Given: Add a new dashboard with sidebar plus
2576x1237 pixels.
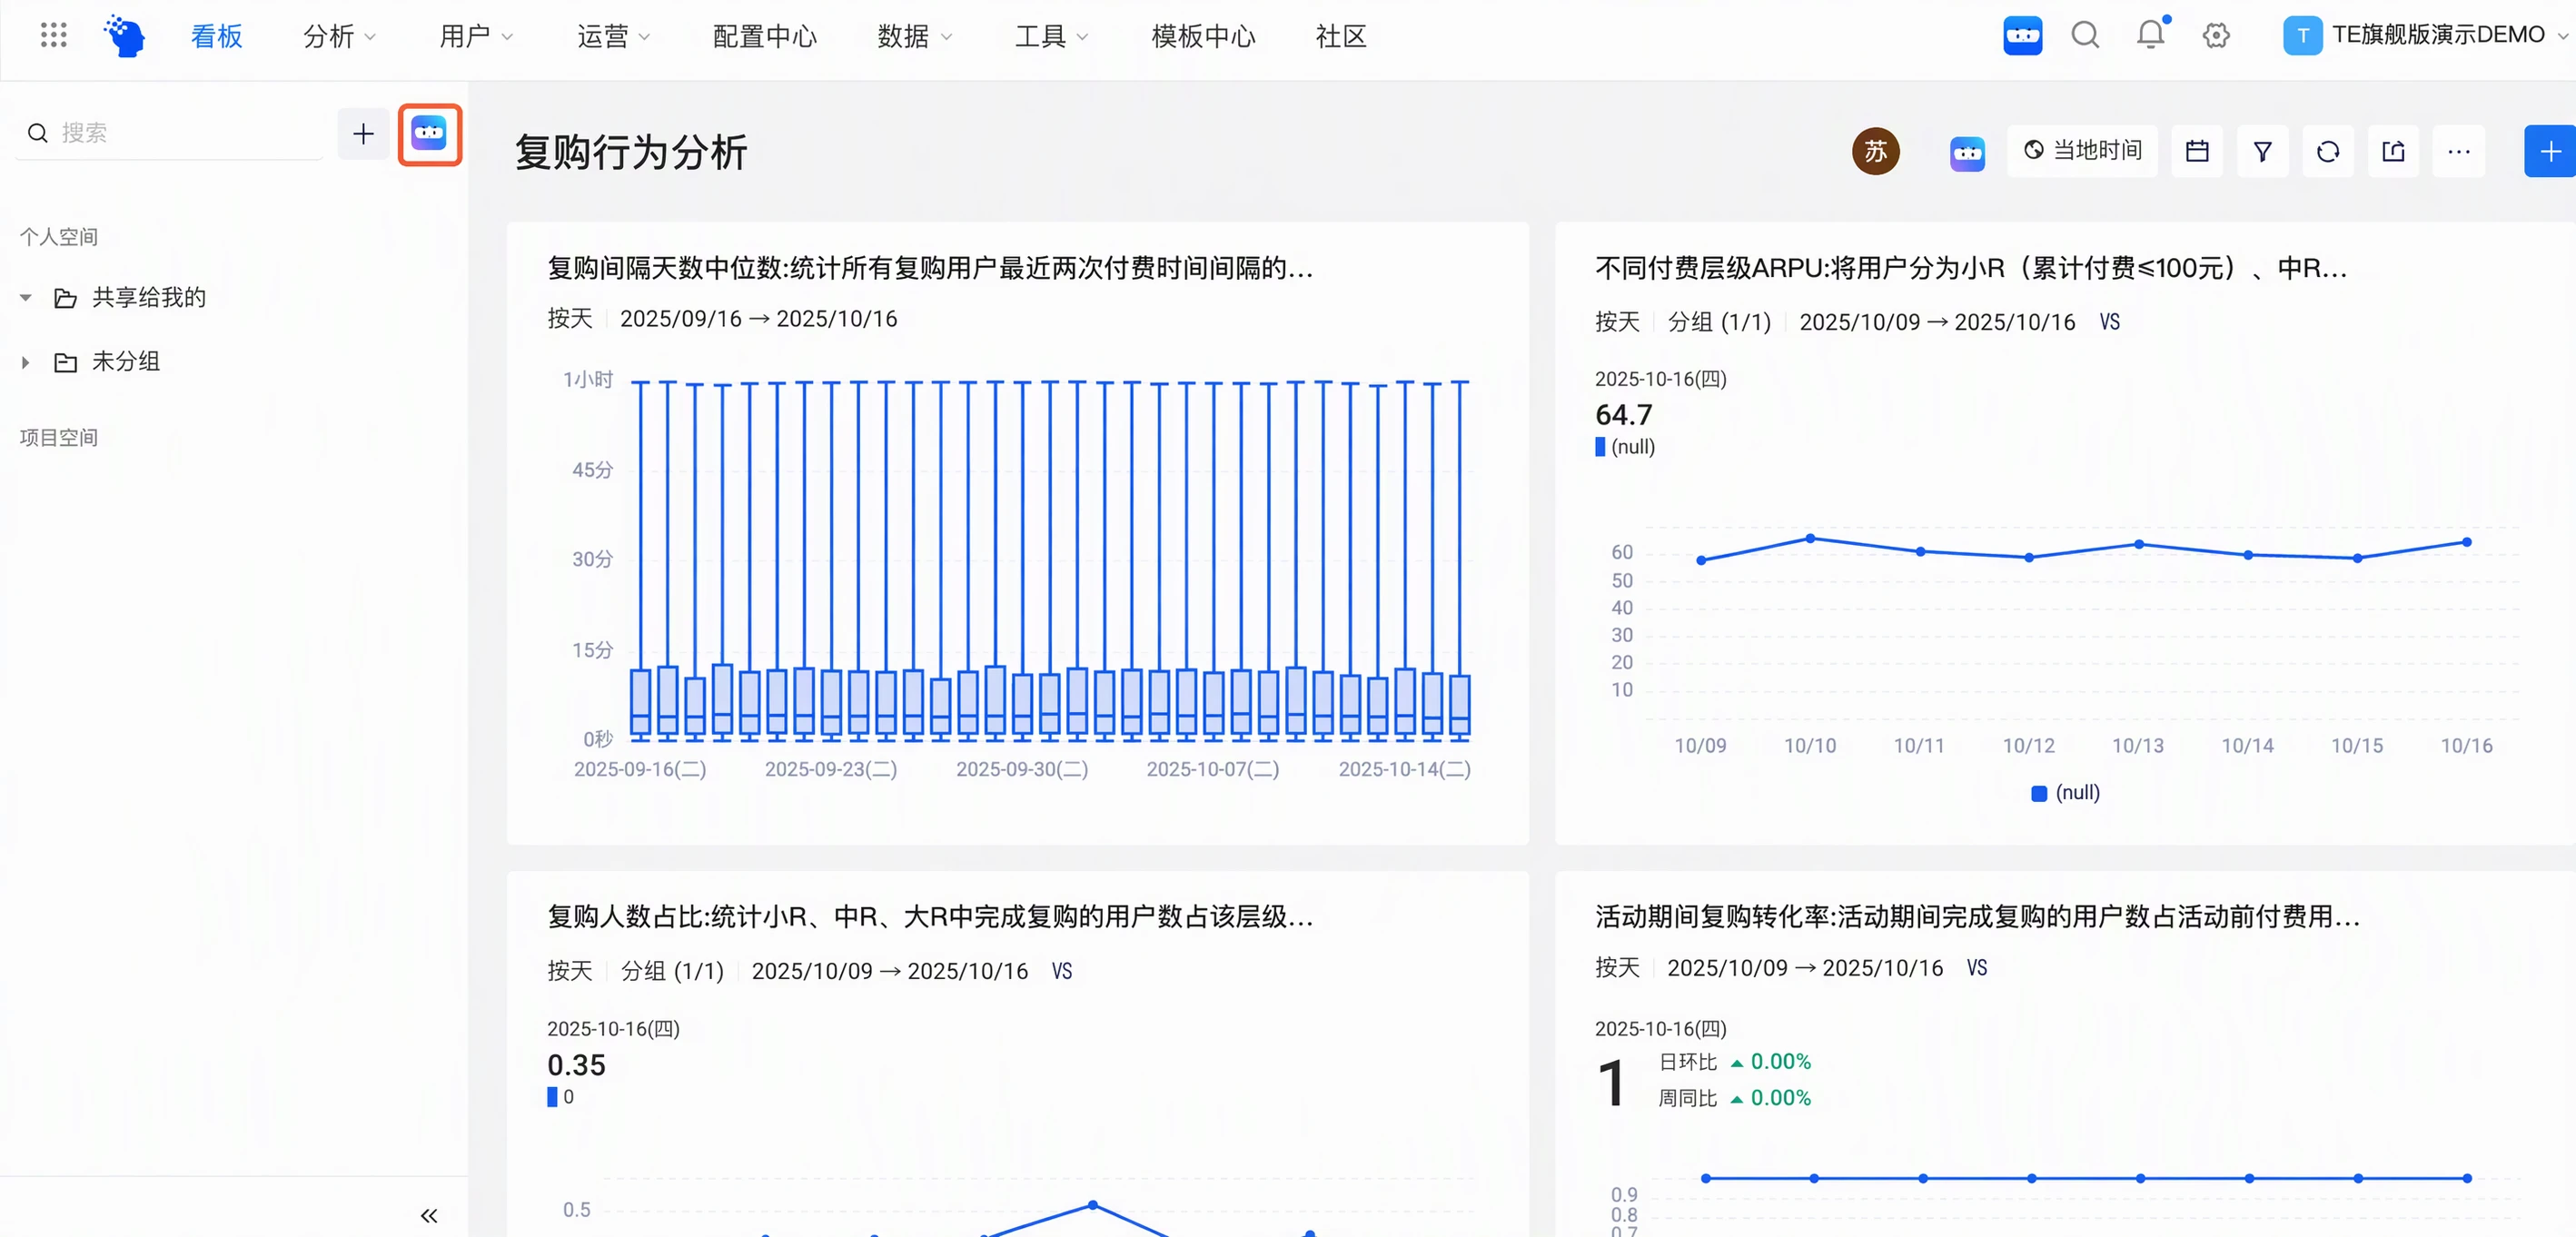Looking at the screenshot, I should (x=363, y=134).
